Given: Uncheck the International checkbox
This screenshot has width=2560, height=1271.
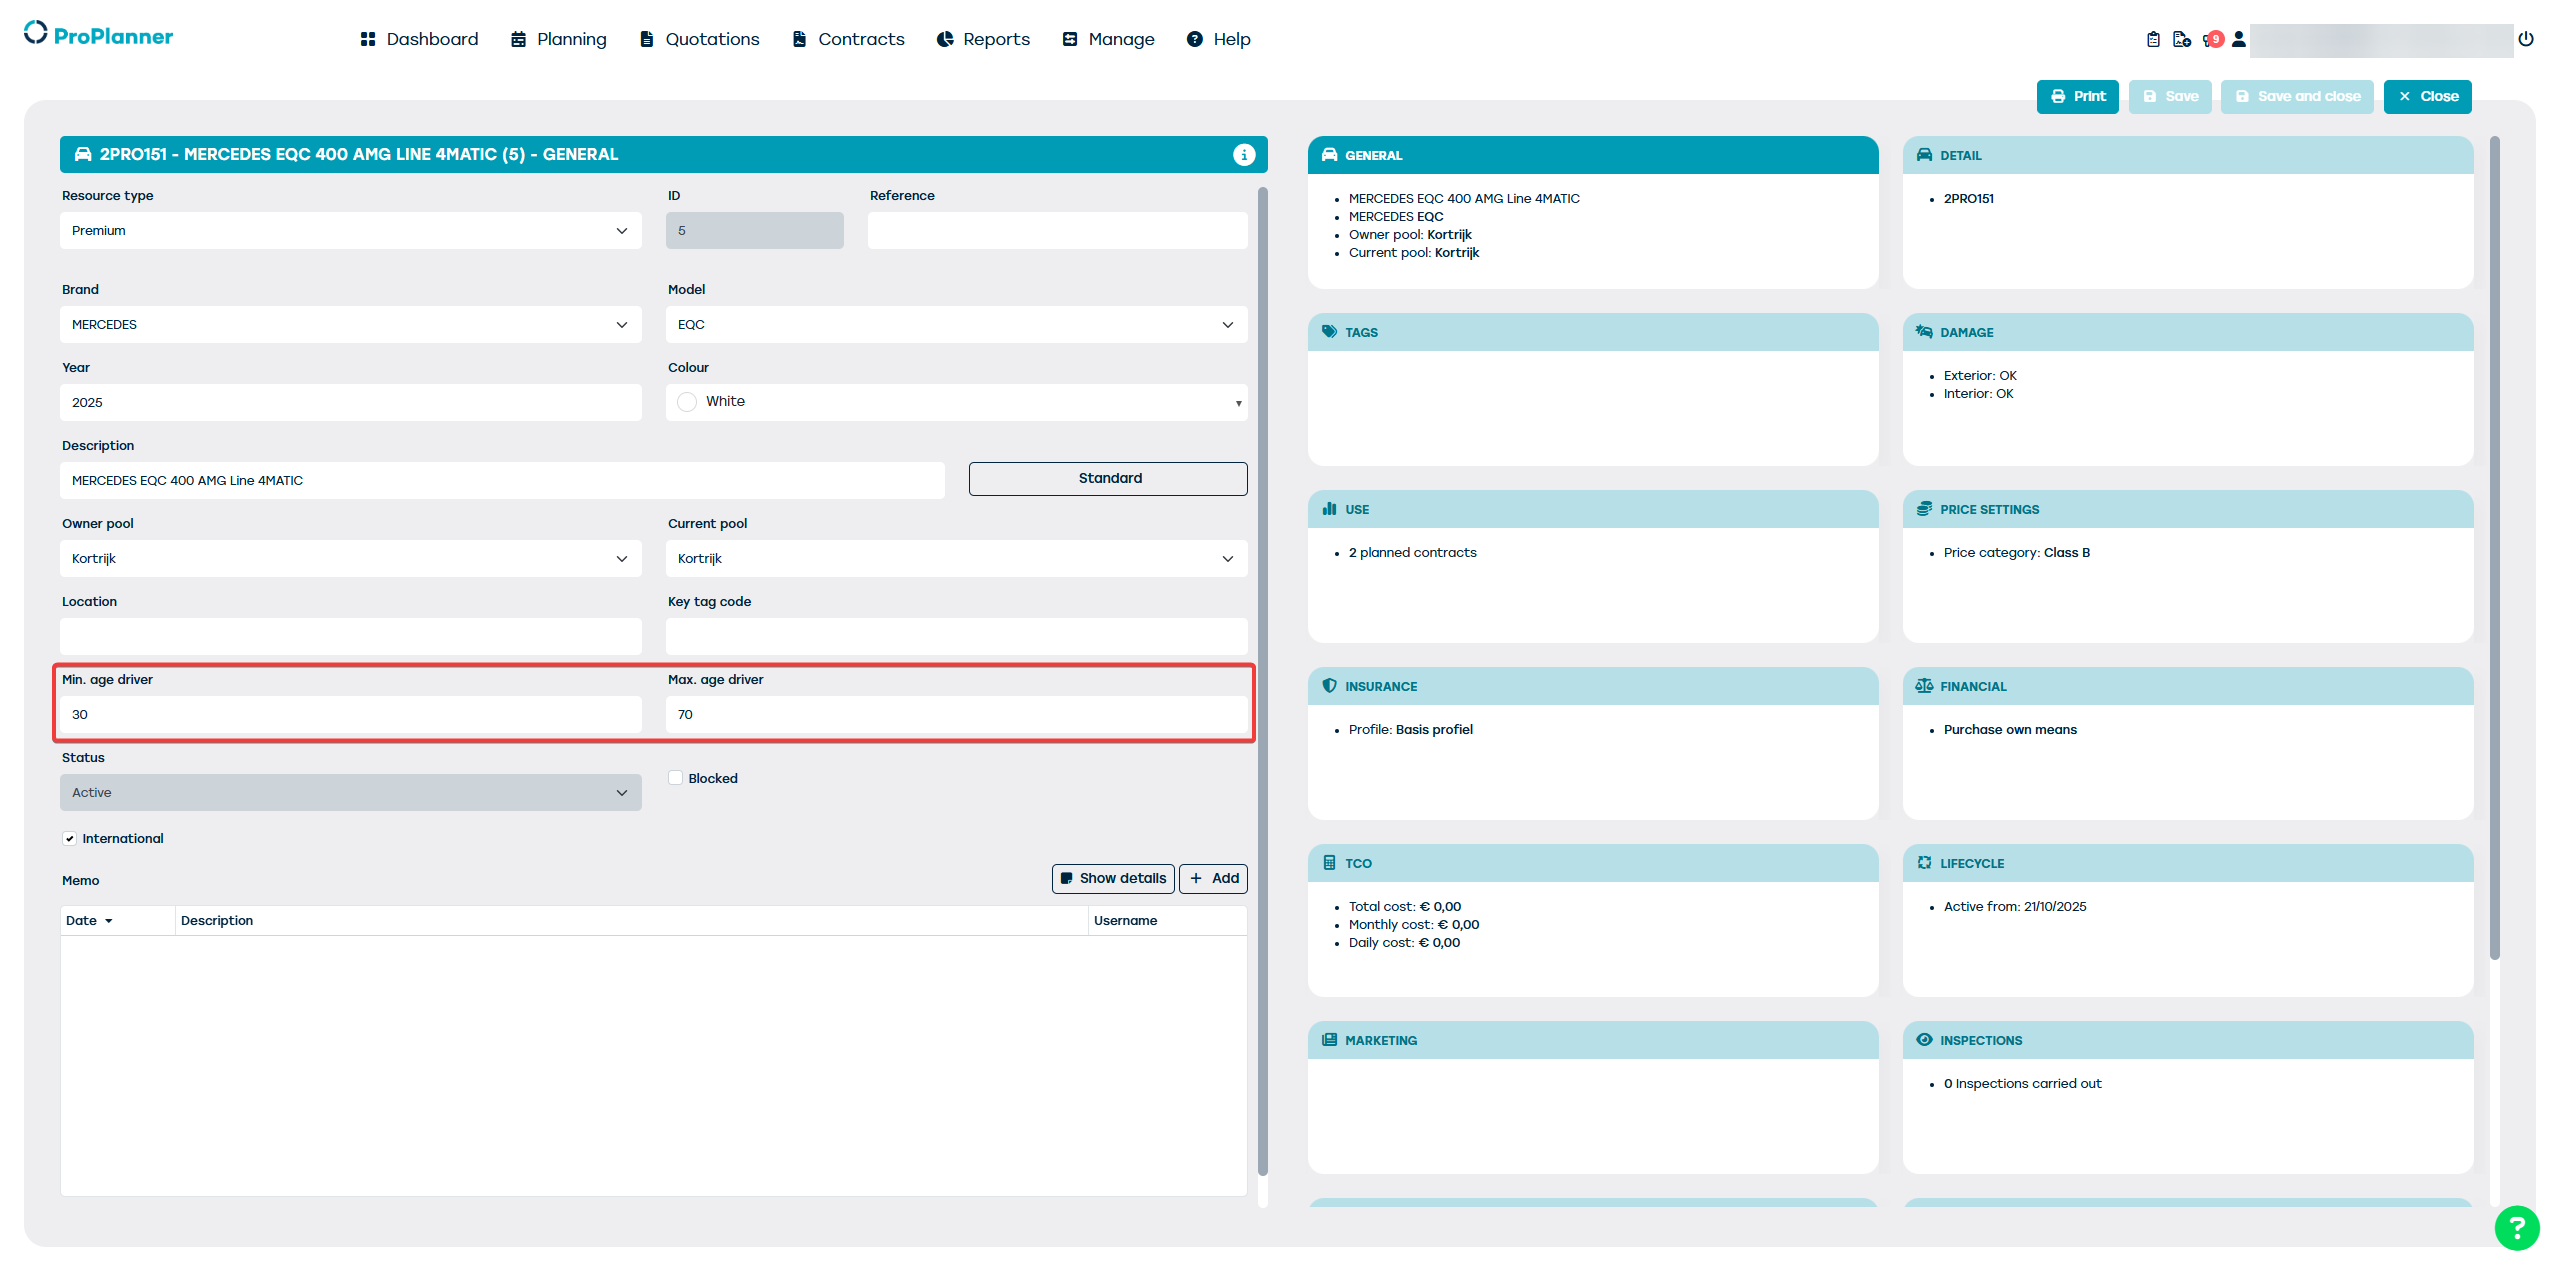Looking at the screenshot, I should click(69, 838).
